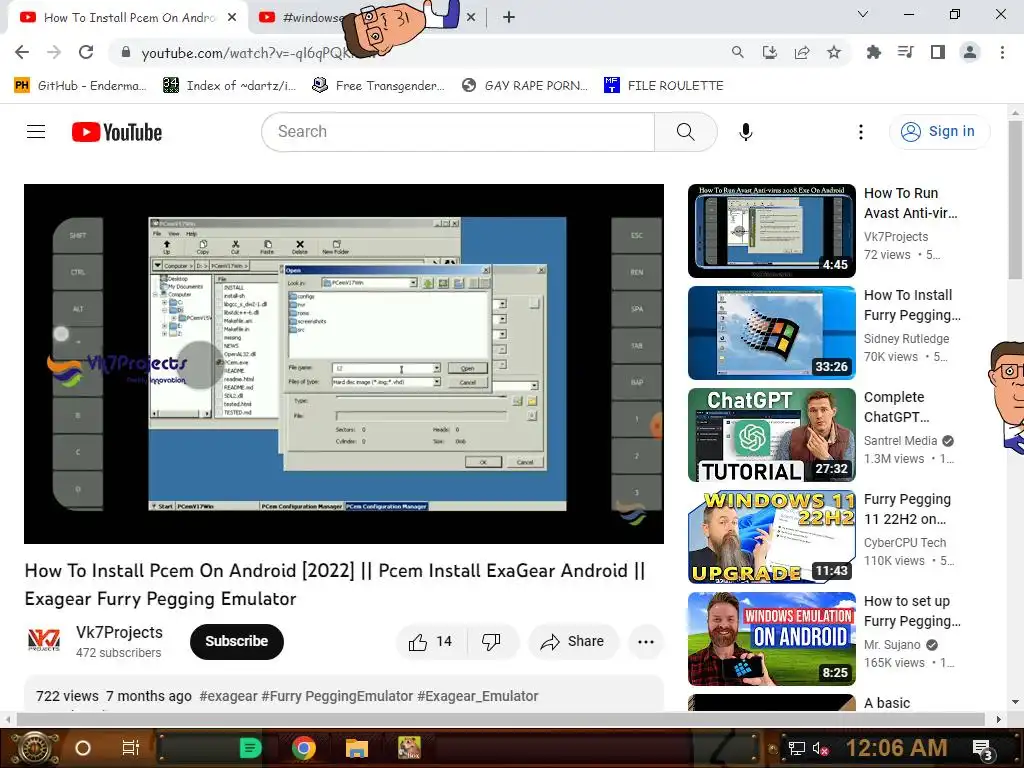Open the Extensions puzzle icon
The width and height of the screenshot is (1024, 768).
[x=873, y=52]
